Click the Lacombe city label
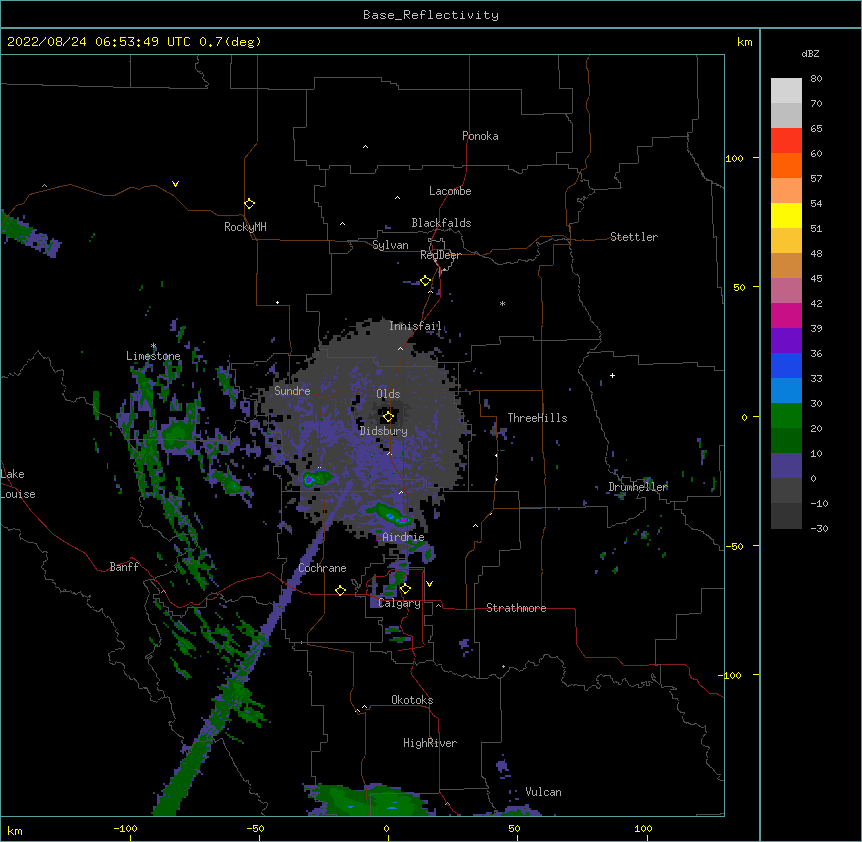Image resolution: width=862 pixels, height=842 pixels. click(450, 191)
